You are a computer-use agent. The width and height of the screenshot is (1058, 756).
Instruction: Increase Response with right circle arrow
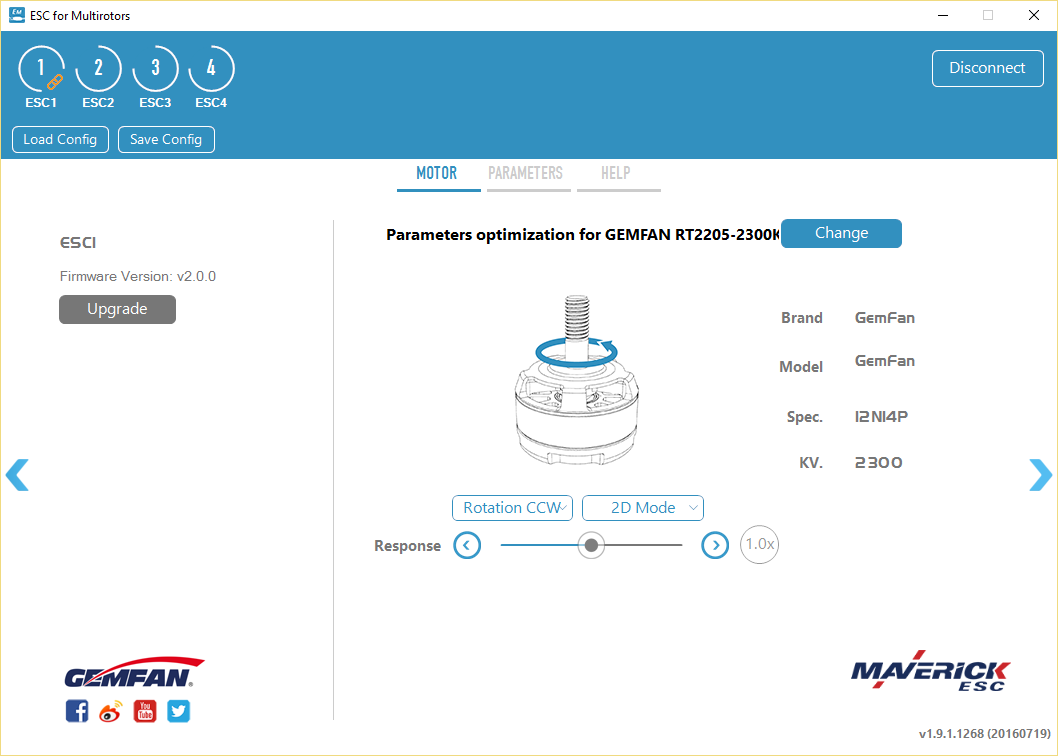click(x=715, y=545)
